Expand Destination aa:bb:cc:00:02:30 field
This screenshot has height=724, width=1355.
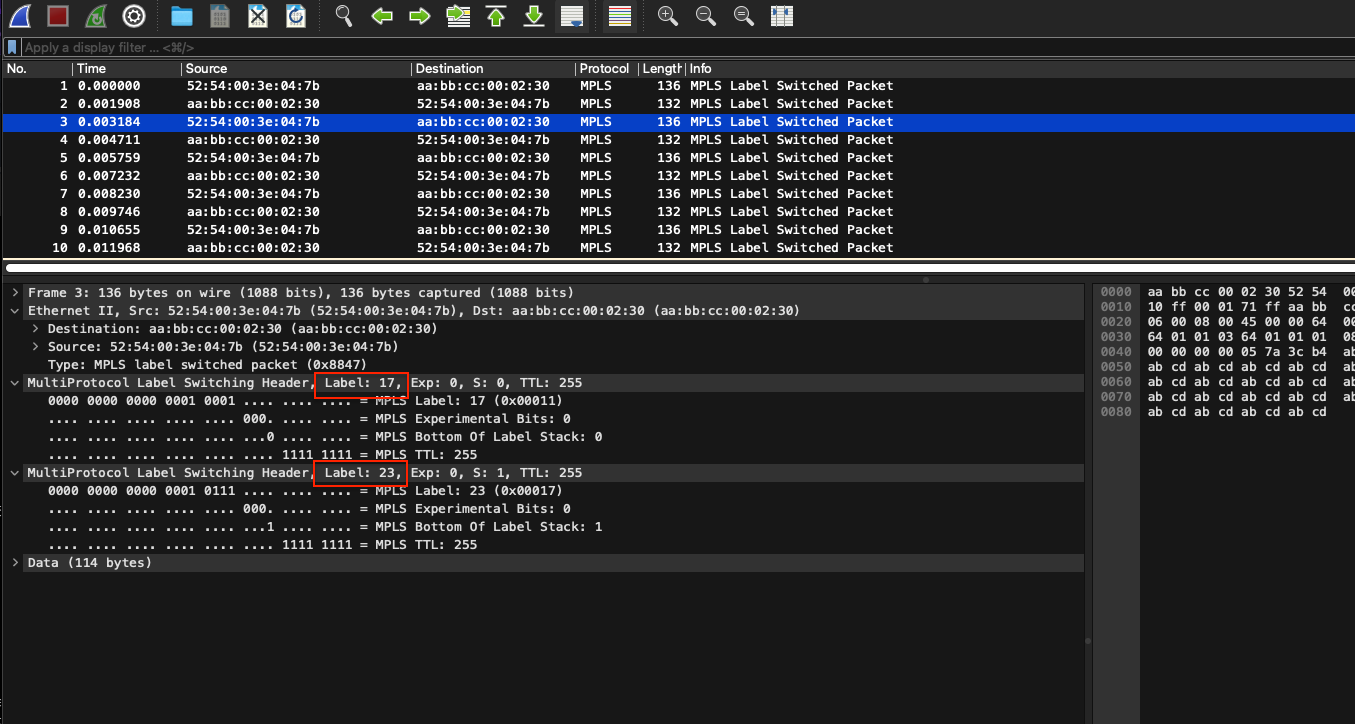[x=35, y=329]
